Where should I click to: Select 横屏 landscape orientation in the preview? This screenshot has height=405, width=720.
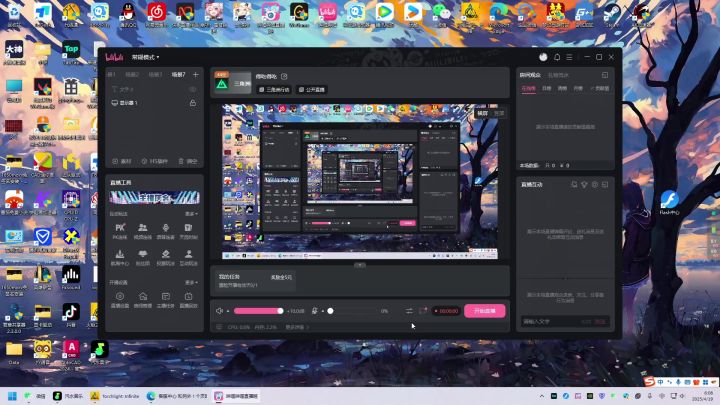click(x=482, y=113)
